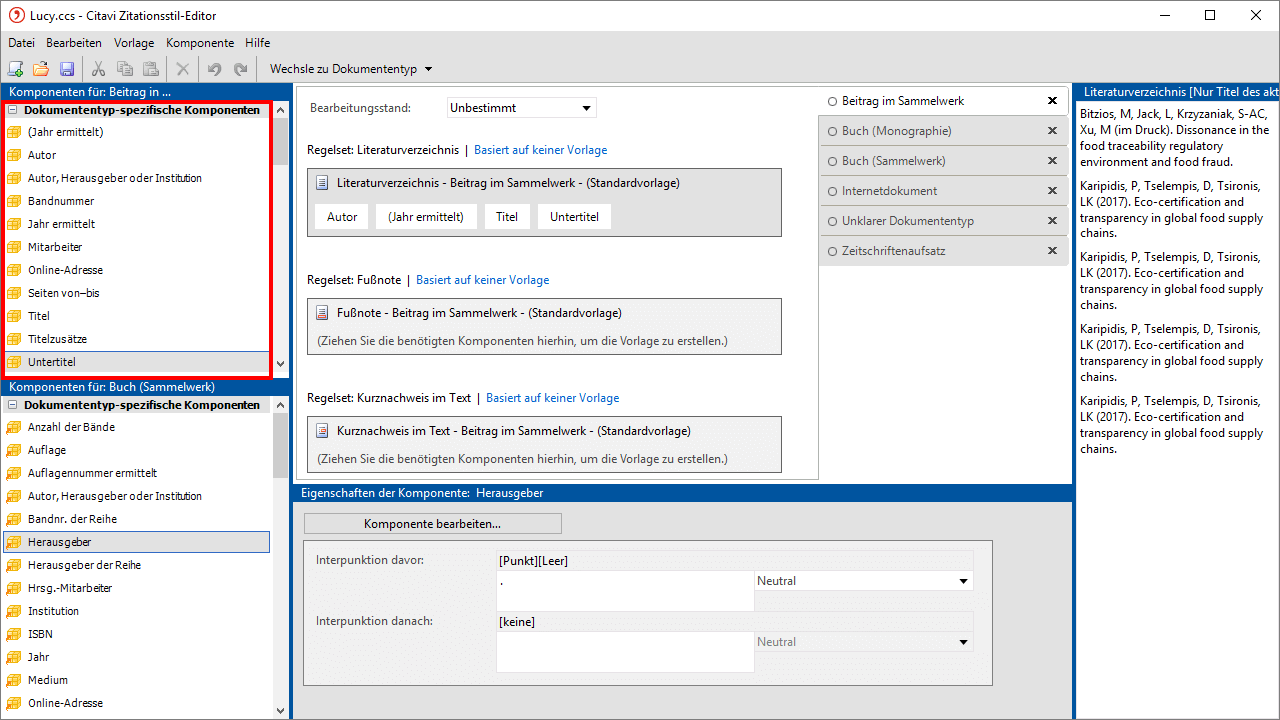Open the Wechsle zu Dokumententyp dropdown
This screenshot has width=1280, height=720.
pyautogui.click(x=351, y=69)
